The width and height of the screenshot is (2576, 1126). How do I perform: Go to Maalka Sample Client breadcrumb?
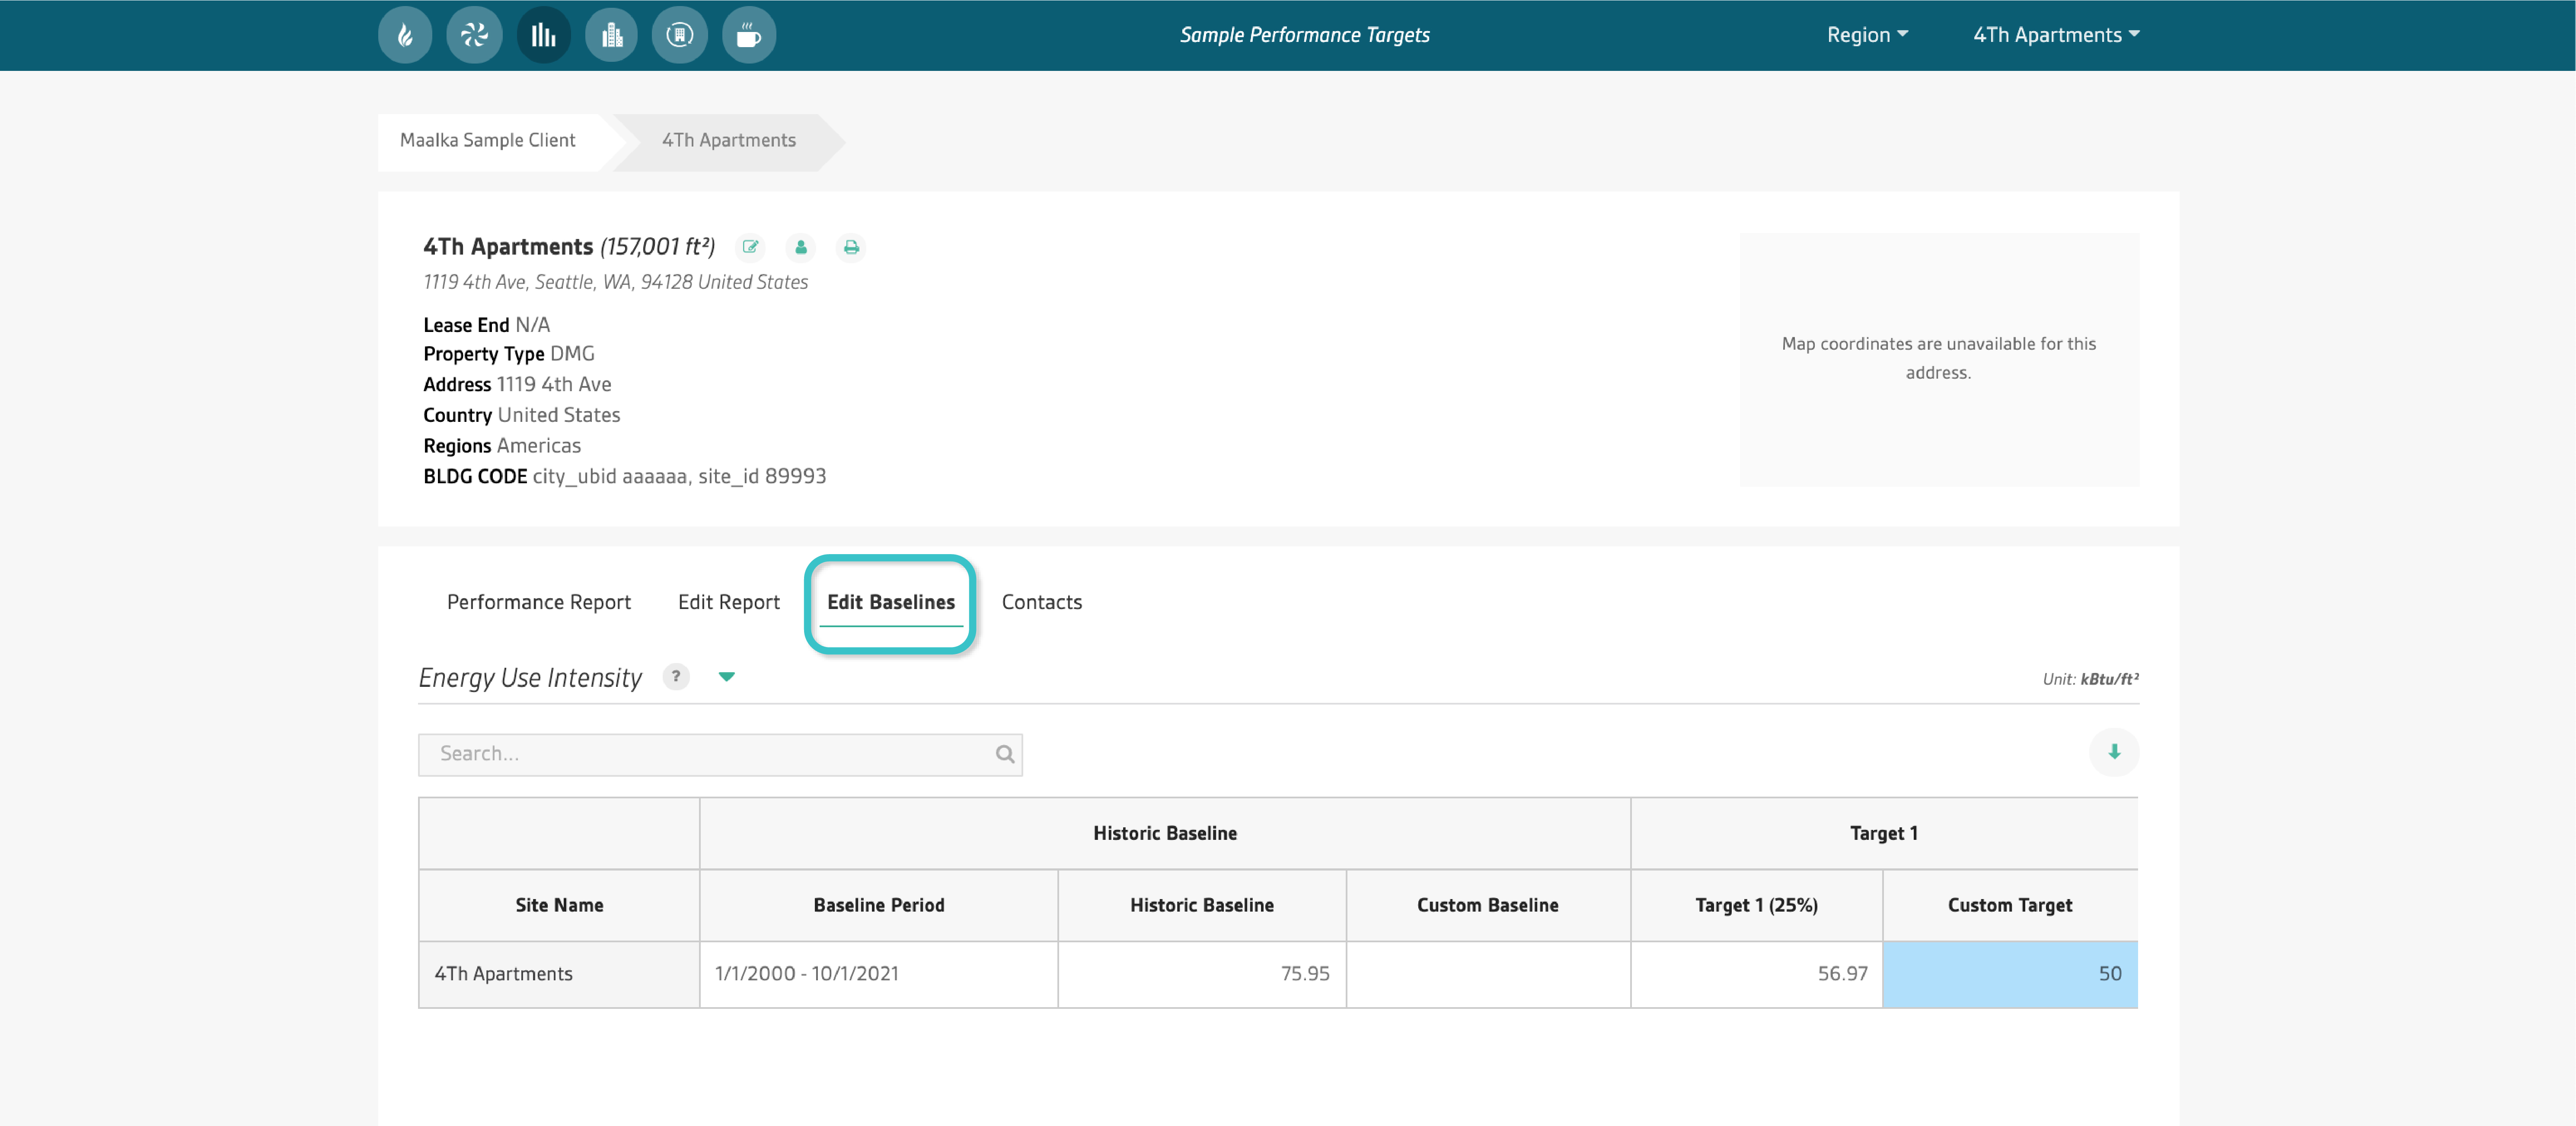click(x=488, y=141)
